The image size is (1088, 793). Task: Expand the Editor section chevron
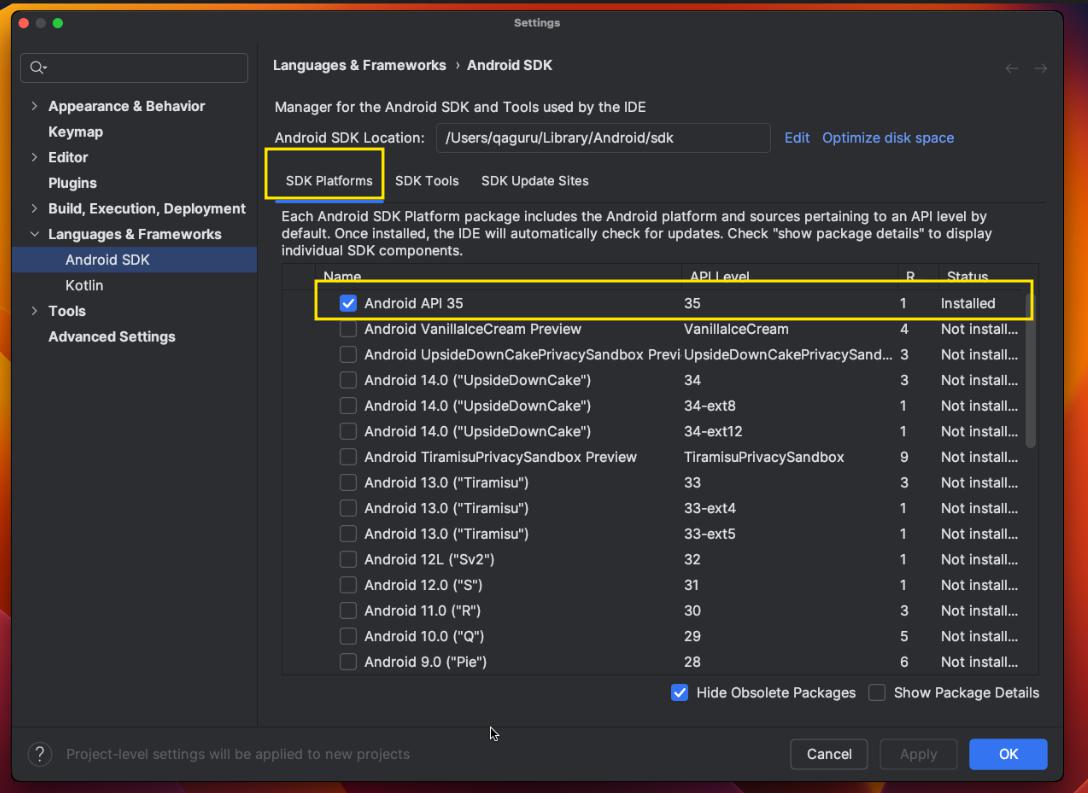coord(34,157)
